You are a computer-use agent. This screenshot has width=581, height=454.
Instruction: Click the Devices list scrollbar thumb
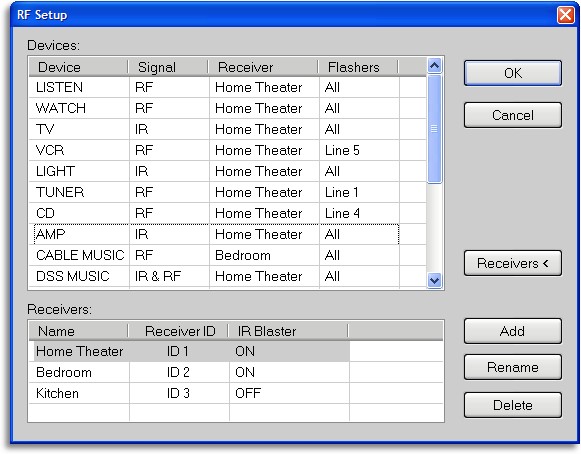(434, 128)
